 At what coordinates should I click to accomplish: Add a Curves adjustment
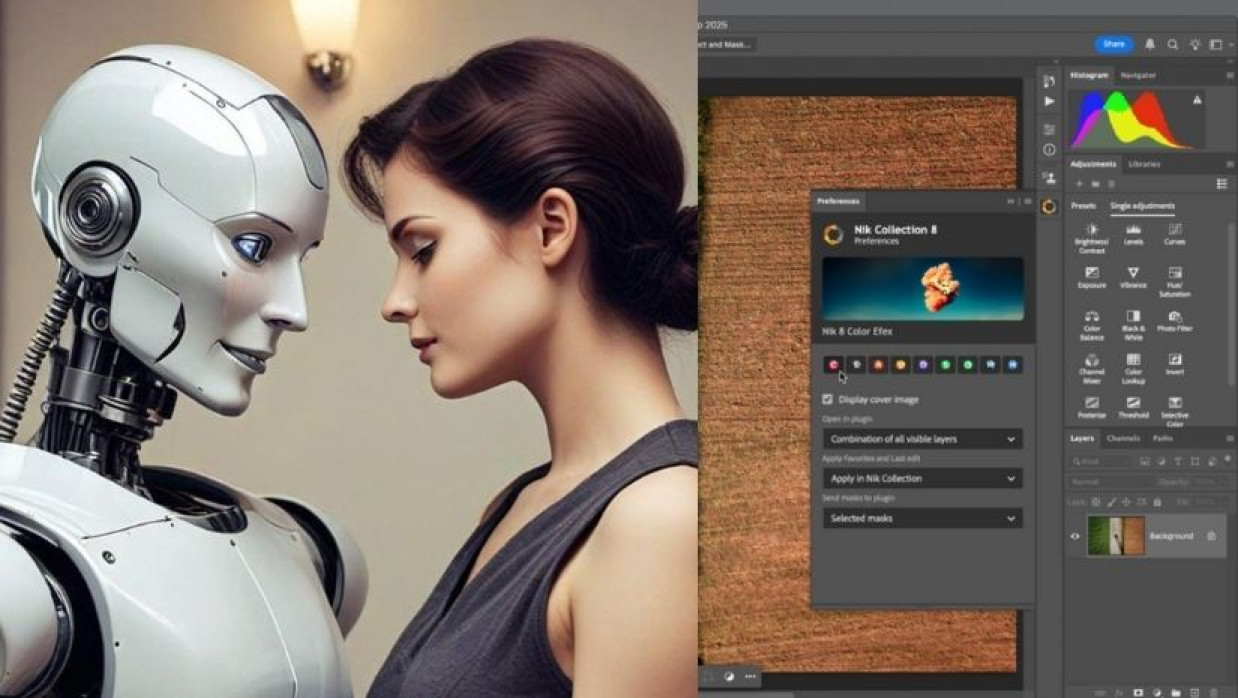[1174, 231]
